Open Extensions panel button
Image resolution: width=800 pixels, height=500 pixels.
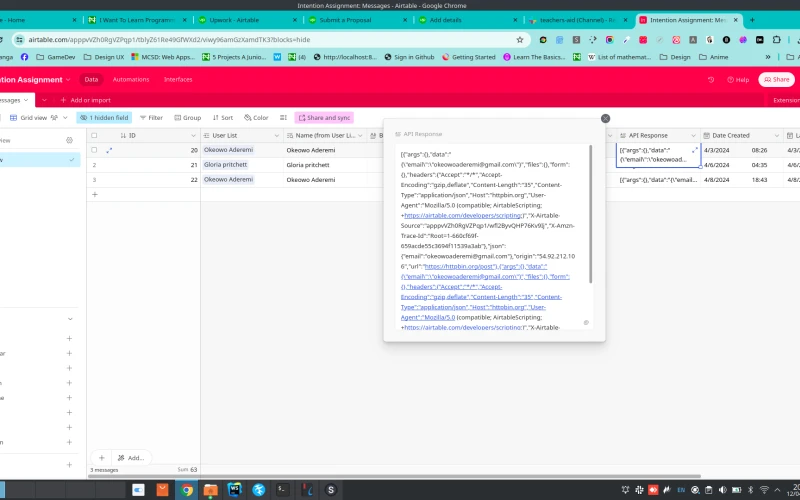tap(786, 100)
